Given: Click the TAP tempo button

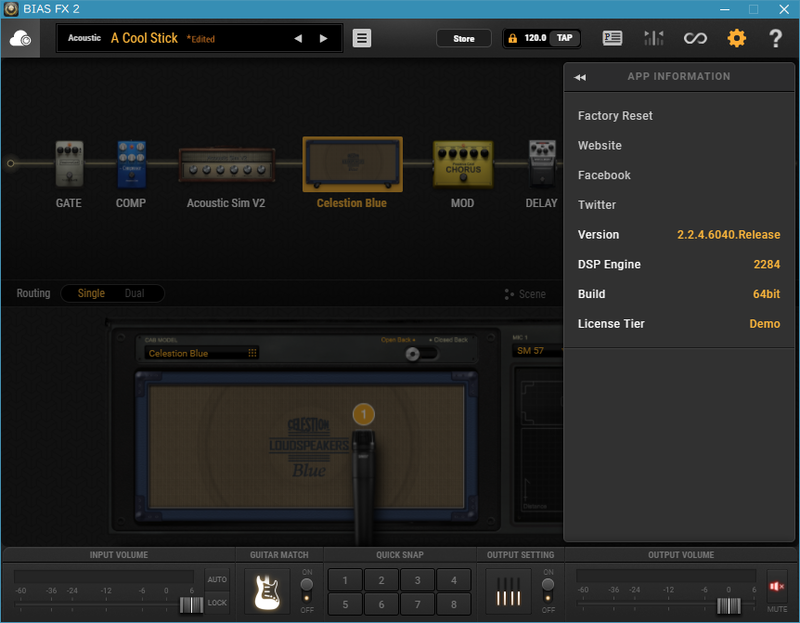Looking at the screenshot, I should coord(564,38).
